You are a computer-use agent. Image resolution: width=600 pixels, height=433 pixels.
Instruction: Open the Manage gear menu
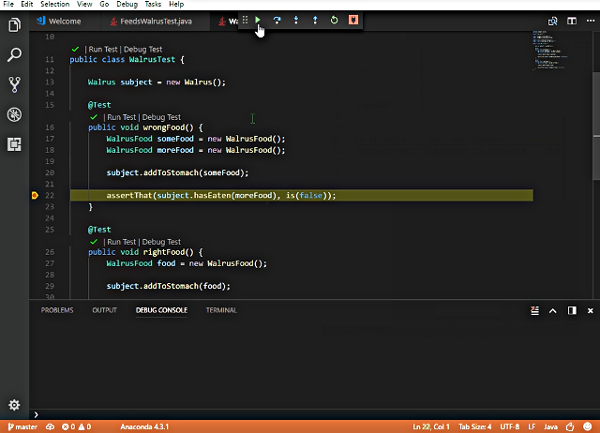(14, 405)
